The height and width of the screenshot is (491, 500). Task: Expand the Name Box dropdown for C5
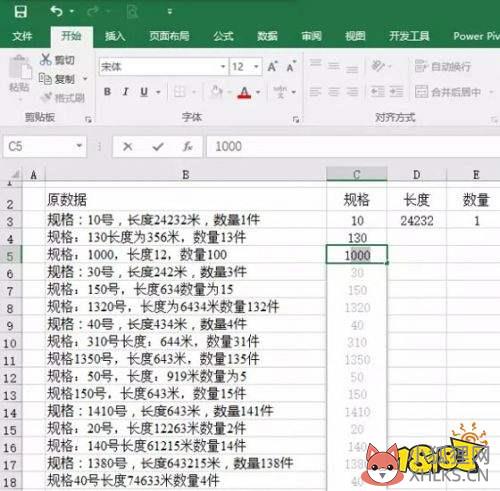(x=79, y=146)
